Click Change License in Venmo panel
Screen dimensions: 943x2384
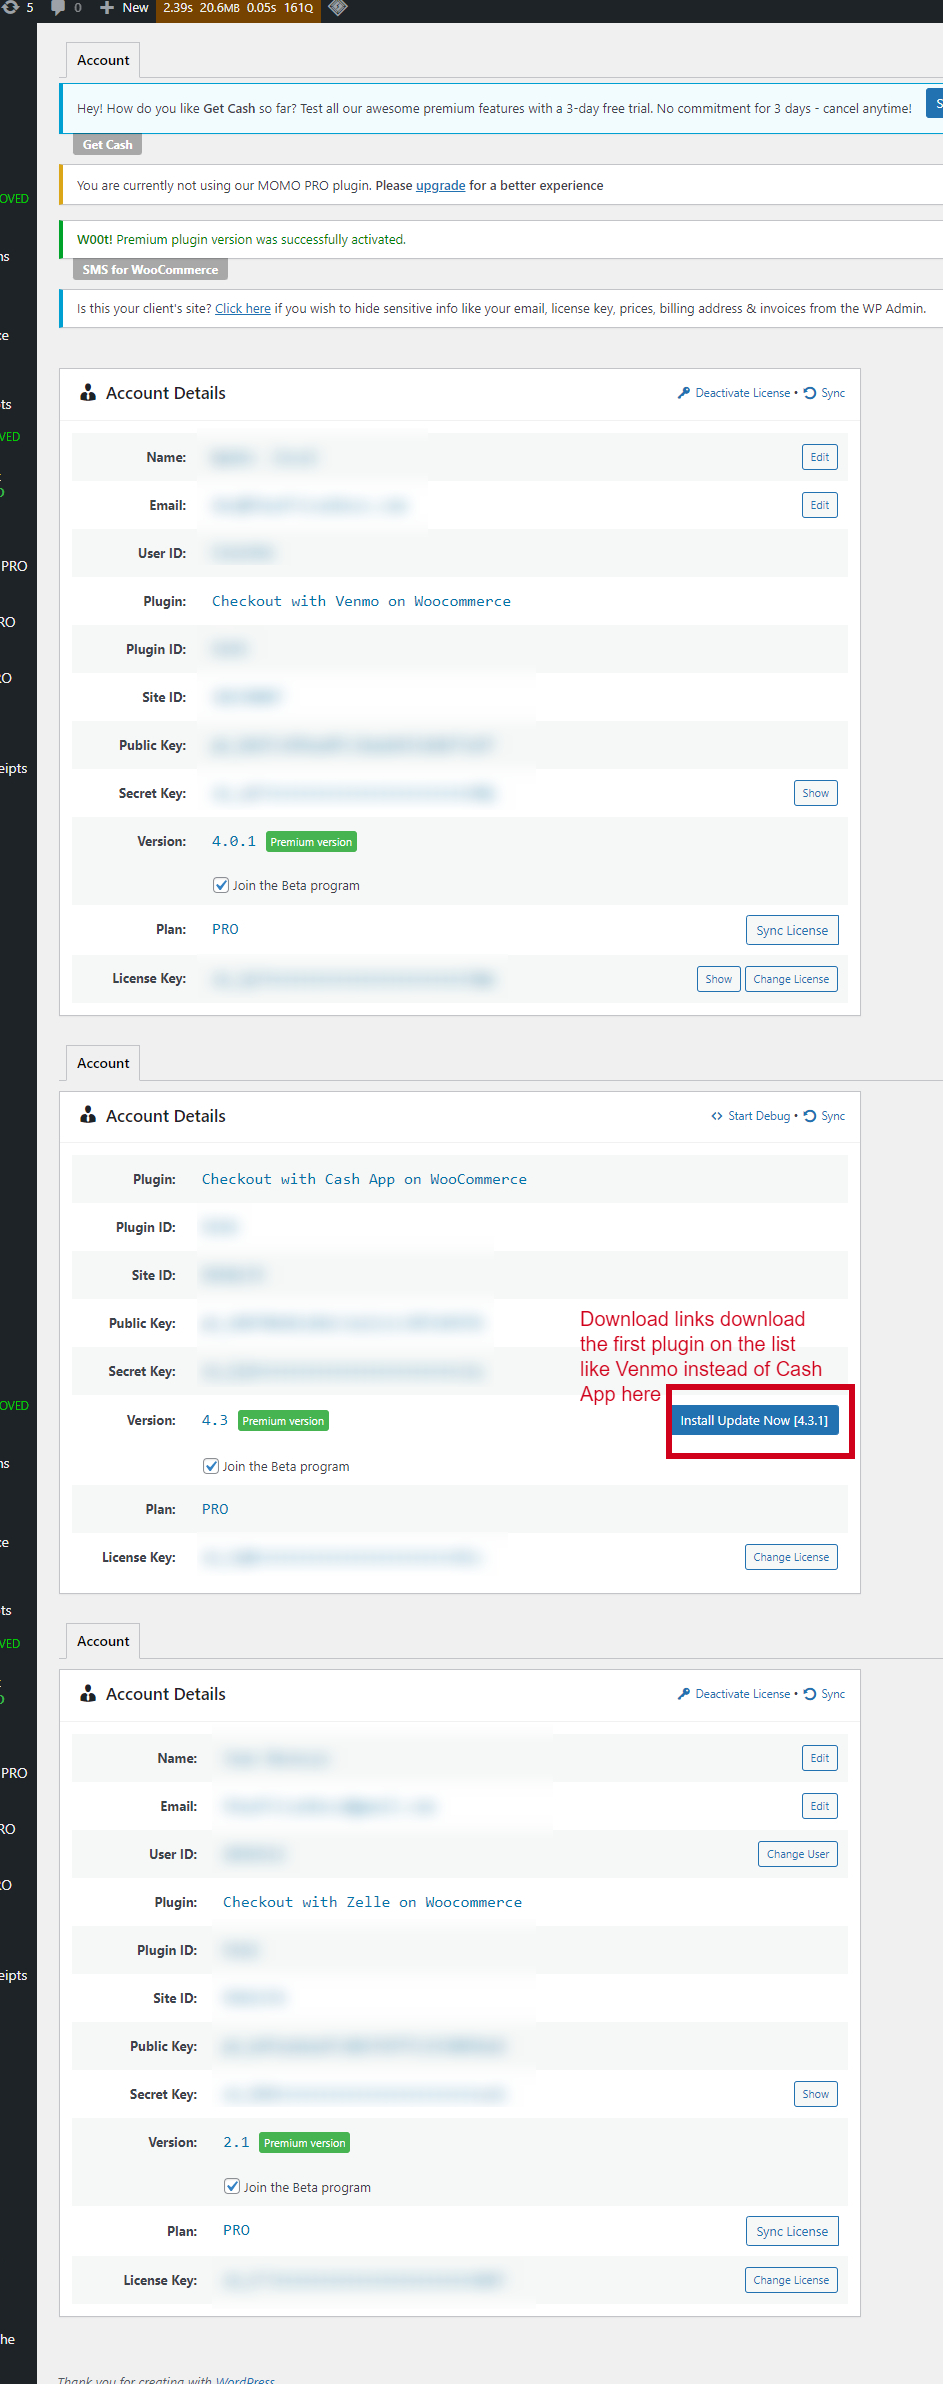pos(791,979)
